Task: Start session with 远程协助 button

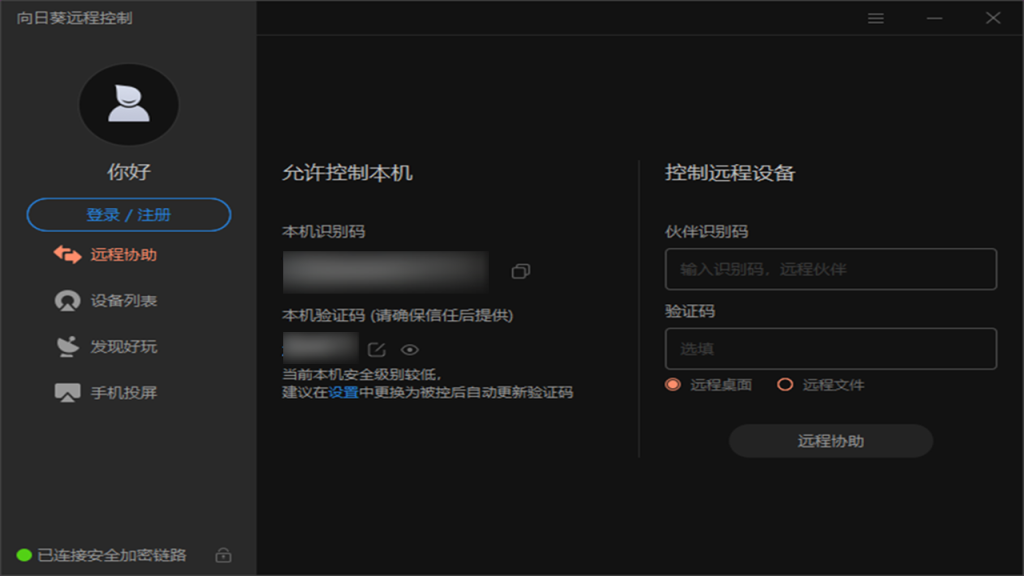Action: click(831, 441)
